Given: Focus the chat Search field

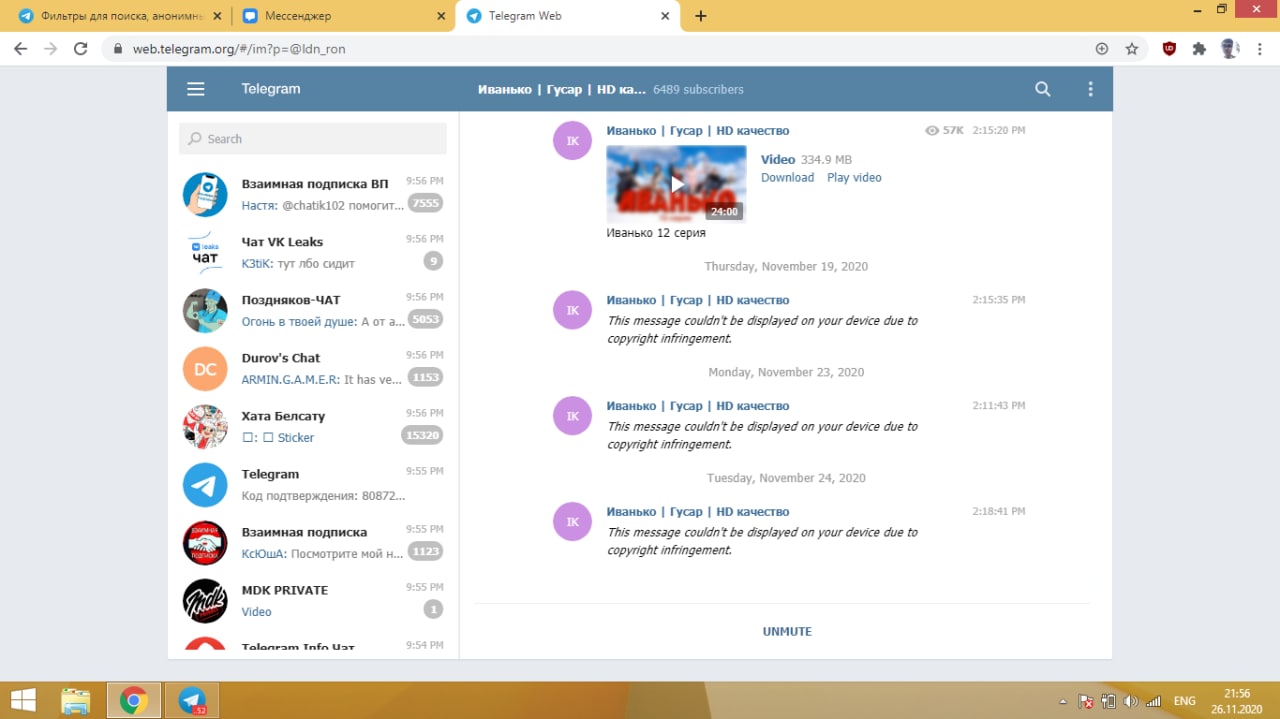Looking at the screenshot, I should click(x=313, y=139).
